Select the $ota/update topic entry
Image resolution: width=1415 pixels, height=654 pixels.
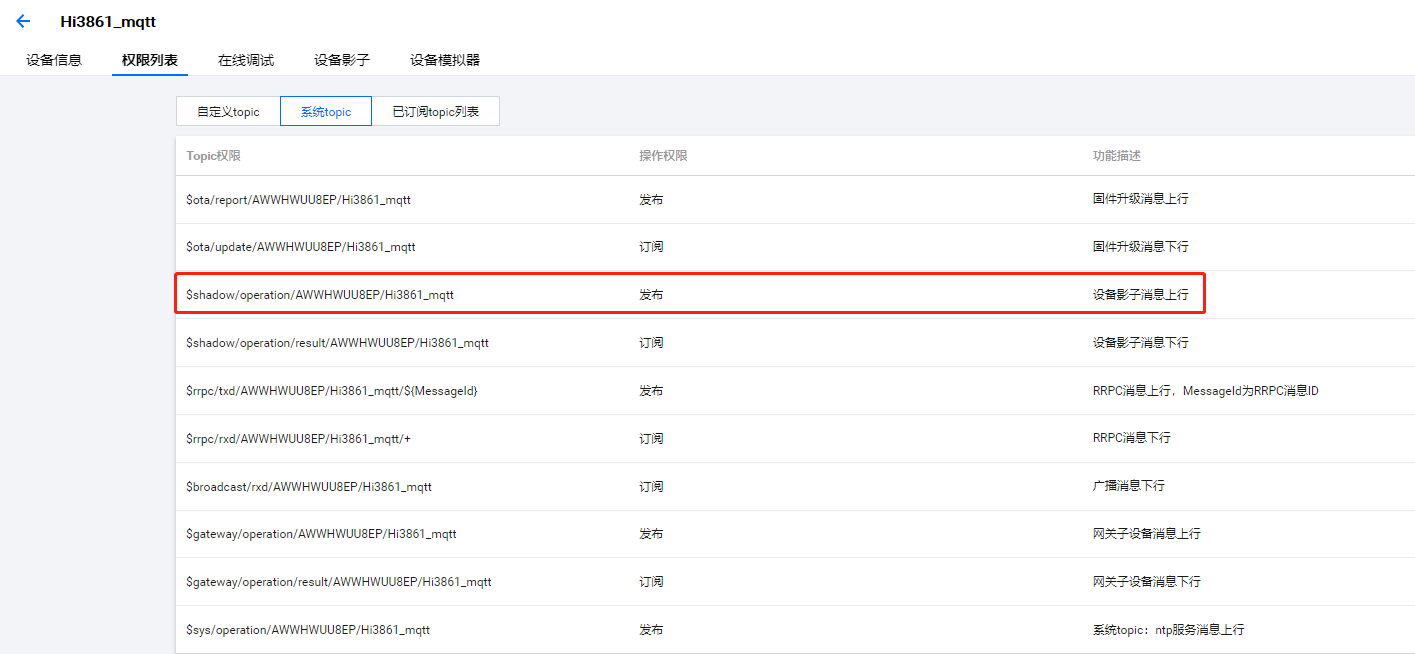(x=300, y=247)
